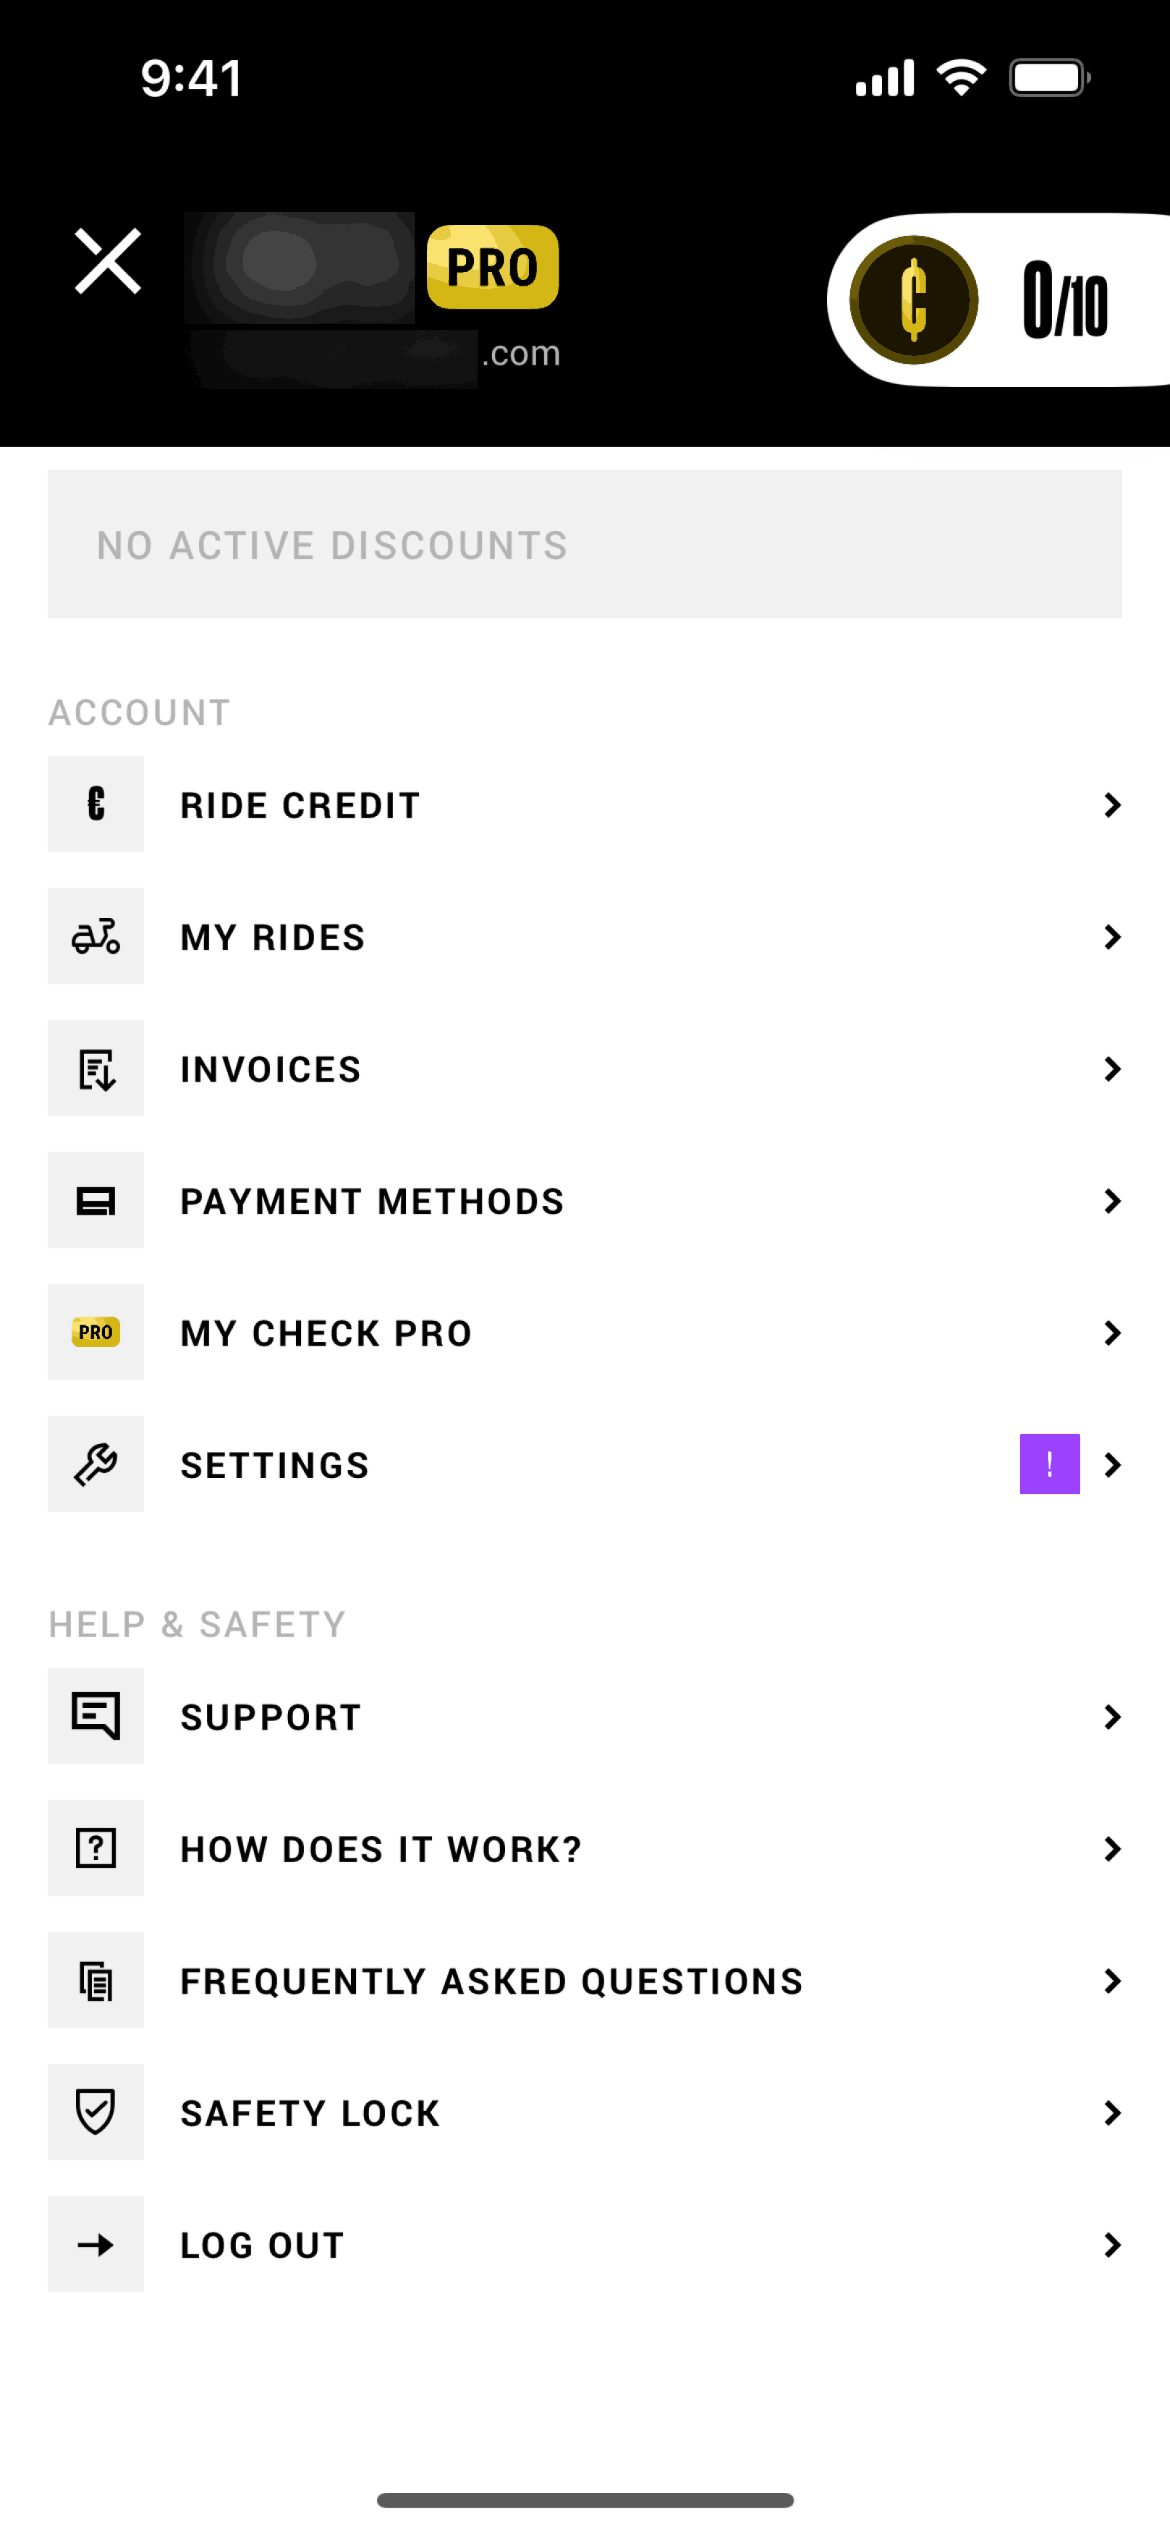1170x2532 pixels.
Task: Close the account menu with the X icon
Action: pyautogui.click(x=108, y=262)
